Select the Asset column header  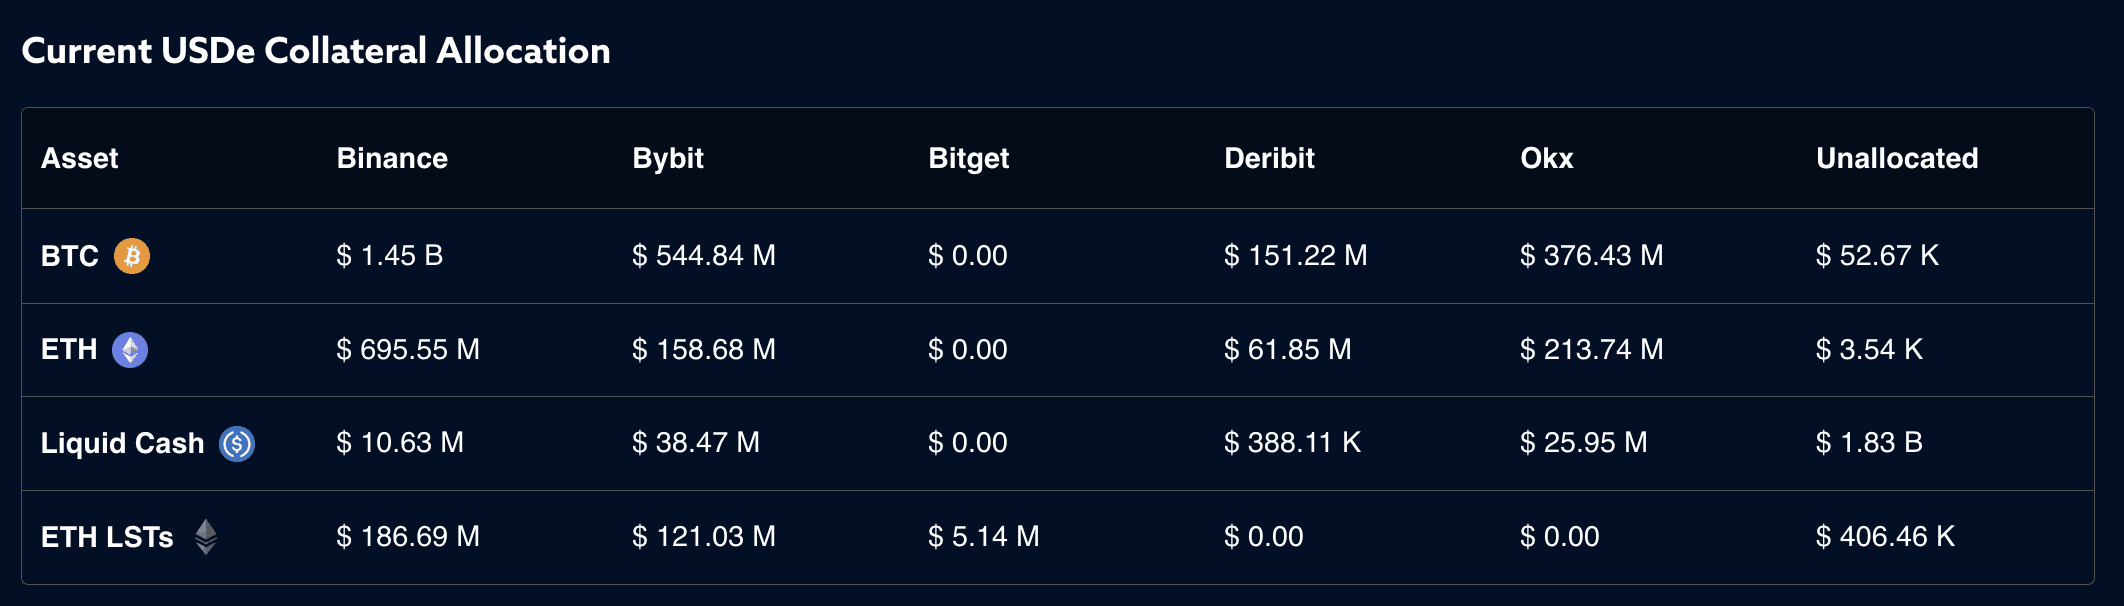(80, 158)
